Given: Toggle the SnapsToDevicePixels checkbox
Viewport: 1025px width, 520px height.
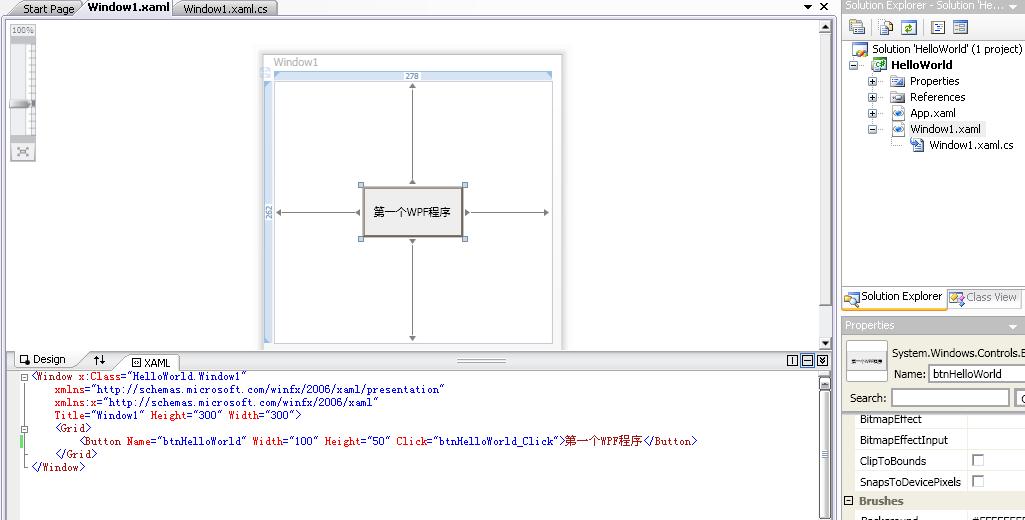Looking at the screenshot, I should click(978, 482).
